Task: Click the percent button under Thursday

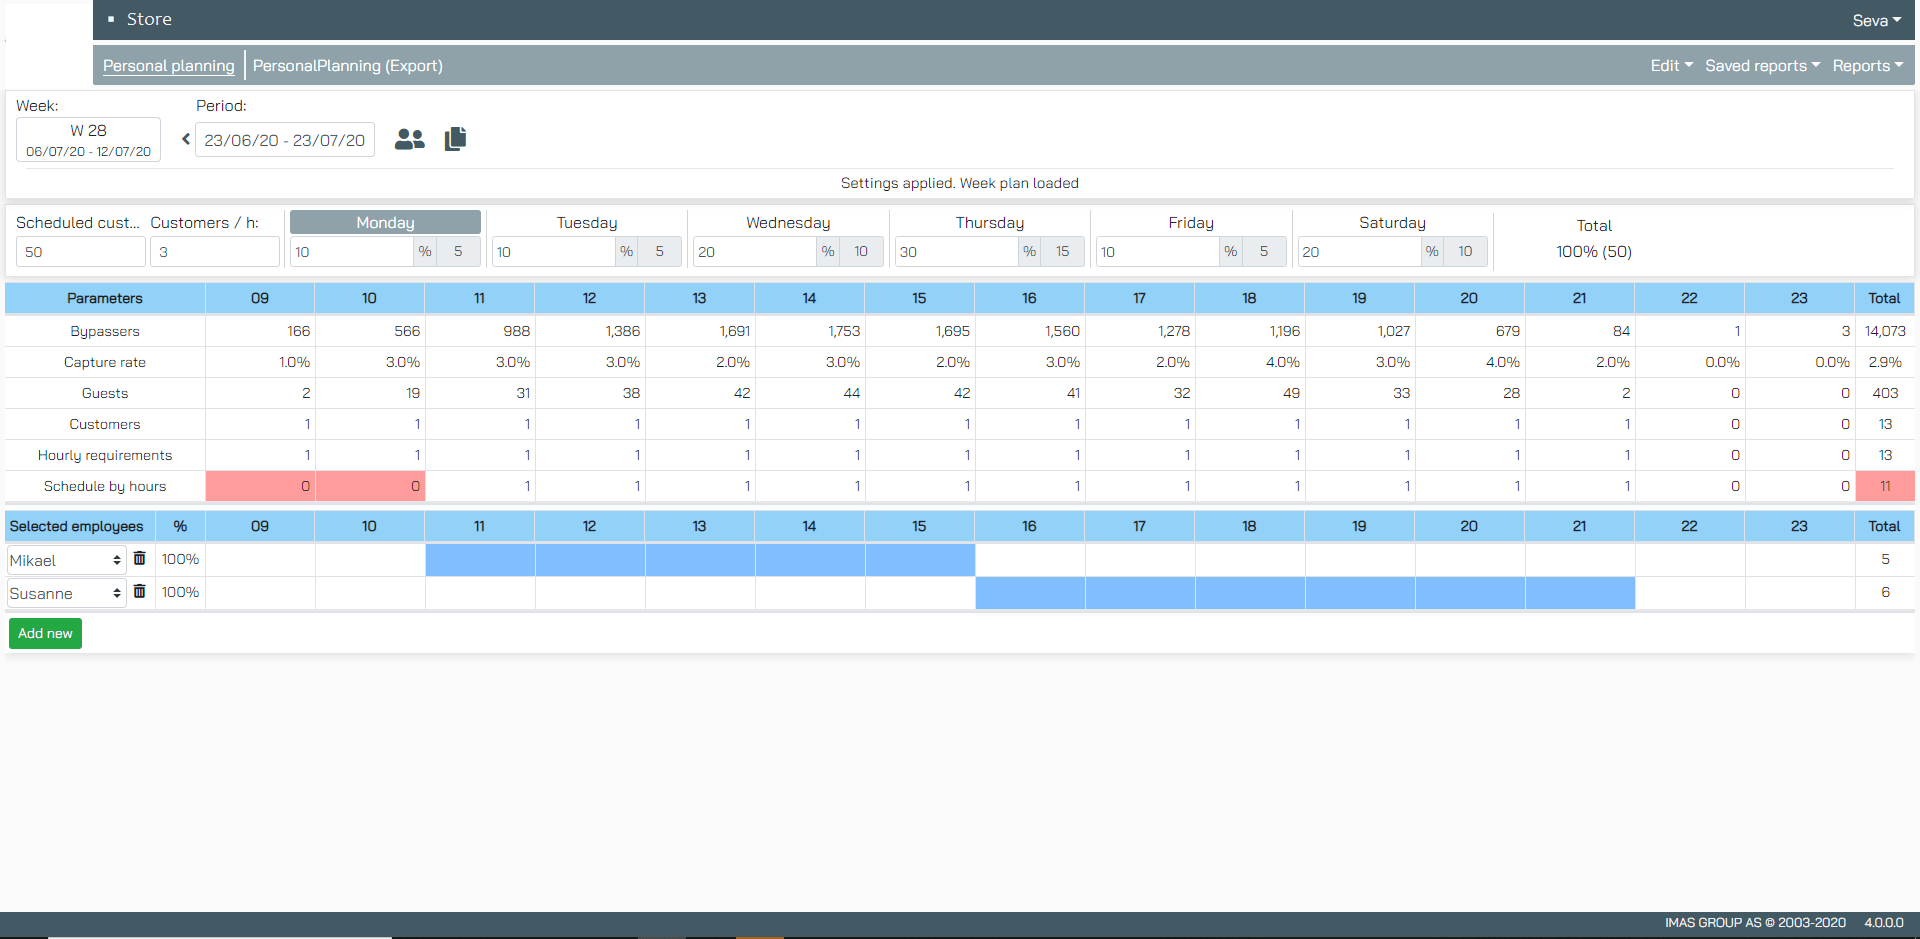Action: tap(1029, 252)
